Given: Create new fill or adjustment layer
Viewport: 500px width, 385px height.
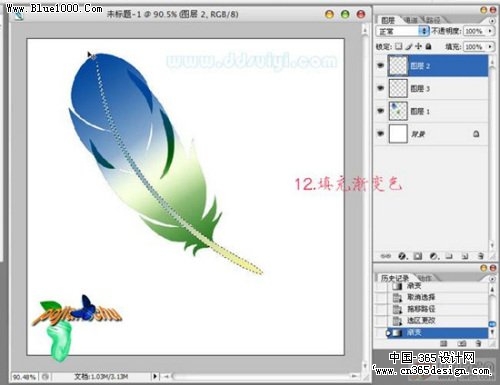Looking at the screenshot, I should (x=434, y=256).
